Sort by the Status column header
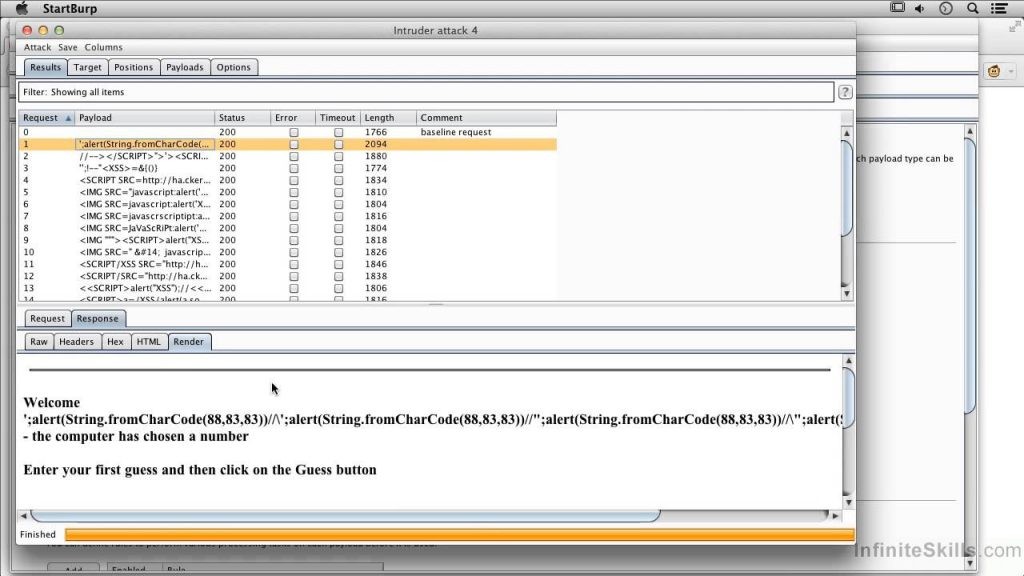This screenshot has height=576, width=1024. tap(242, 118)
